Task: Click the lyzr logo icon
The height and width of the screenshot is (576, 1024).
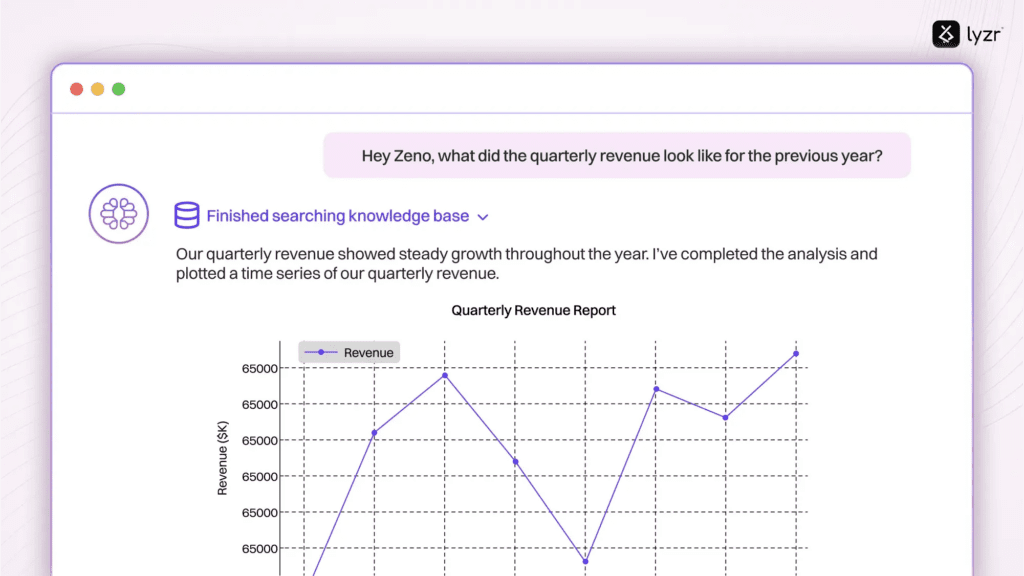Action: (x=945, y=34)
